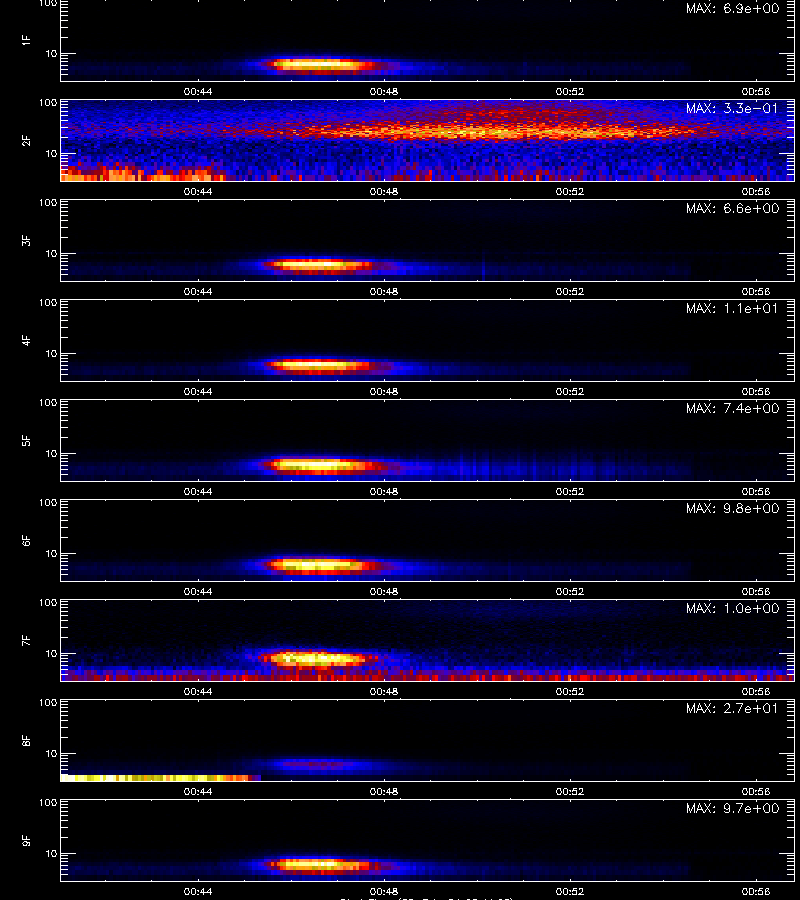Click the 100 y-axis value of 7F panel
The image size is (800, 900).
[48, 603]
